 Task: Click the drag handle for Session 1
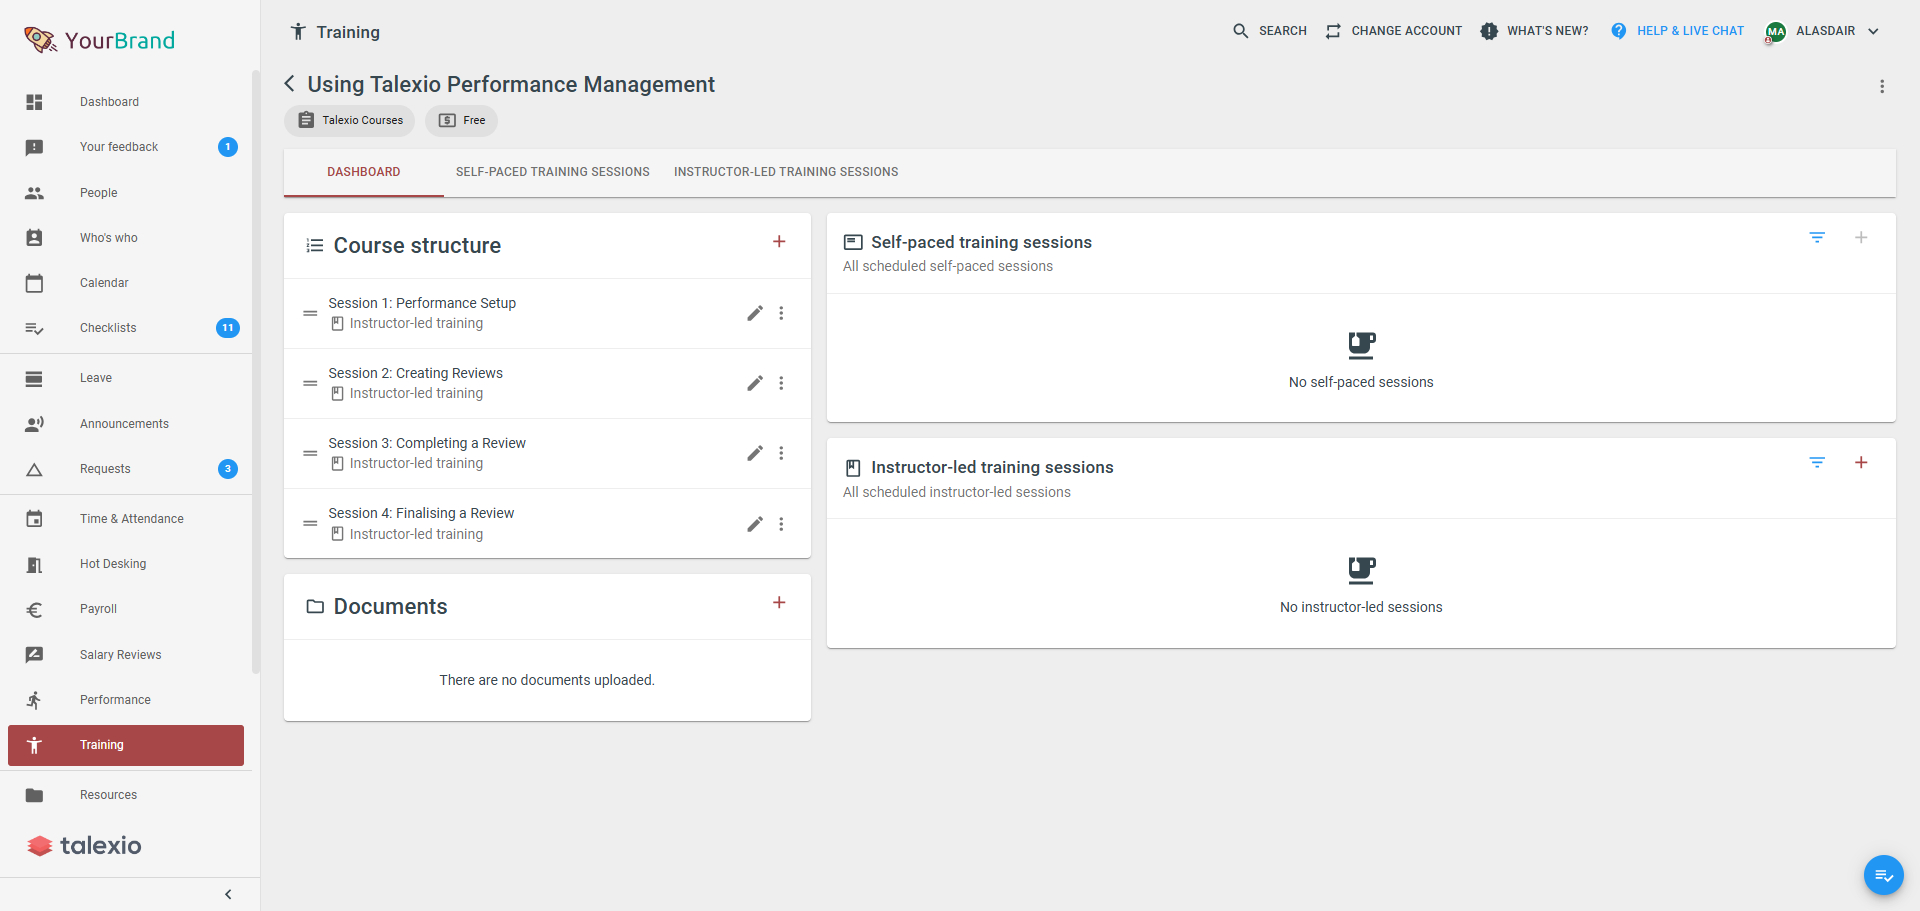[x=310, y=313]
